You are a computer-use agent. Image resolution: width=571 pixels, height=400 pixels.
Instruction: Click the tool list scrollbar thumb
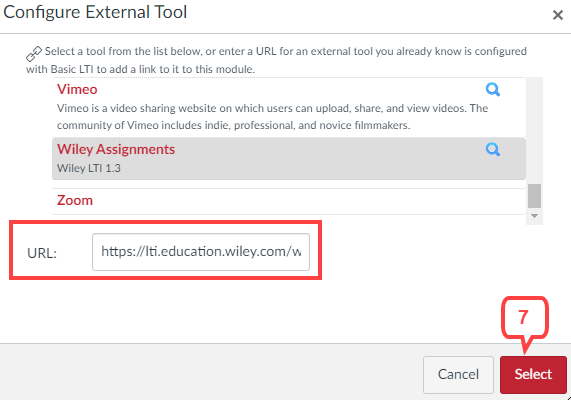(534, 196)
